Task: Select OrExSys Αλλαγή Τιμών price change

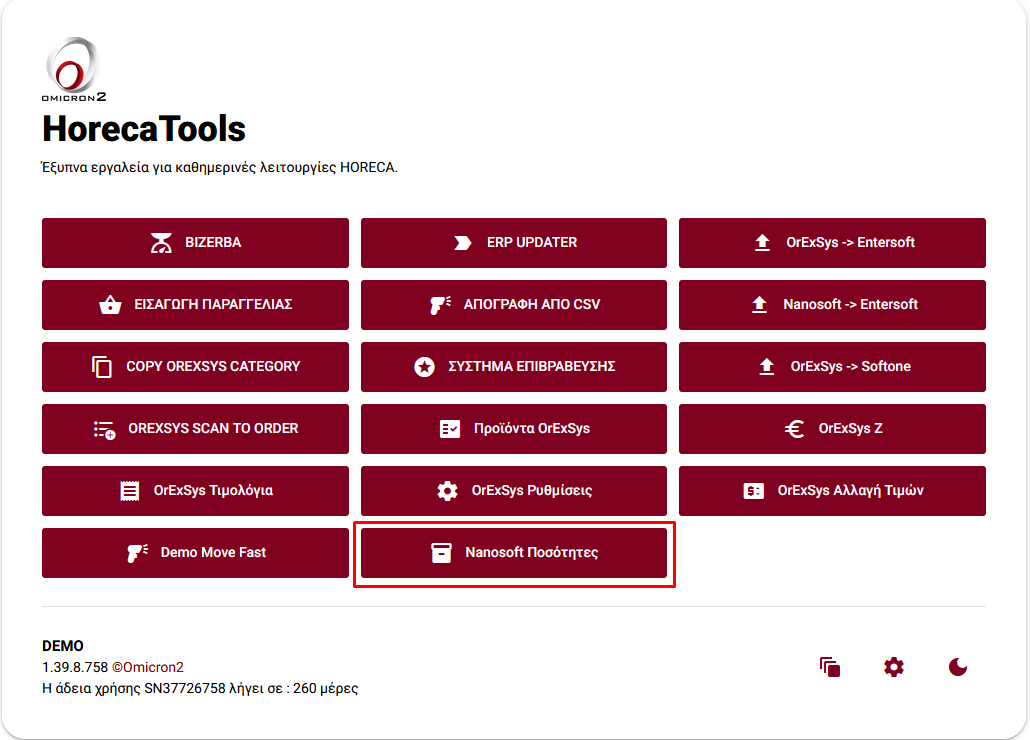Action: point(832,491)
